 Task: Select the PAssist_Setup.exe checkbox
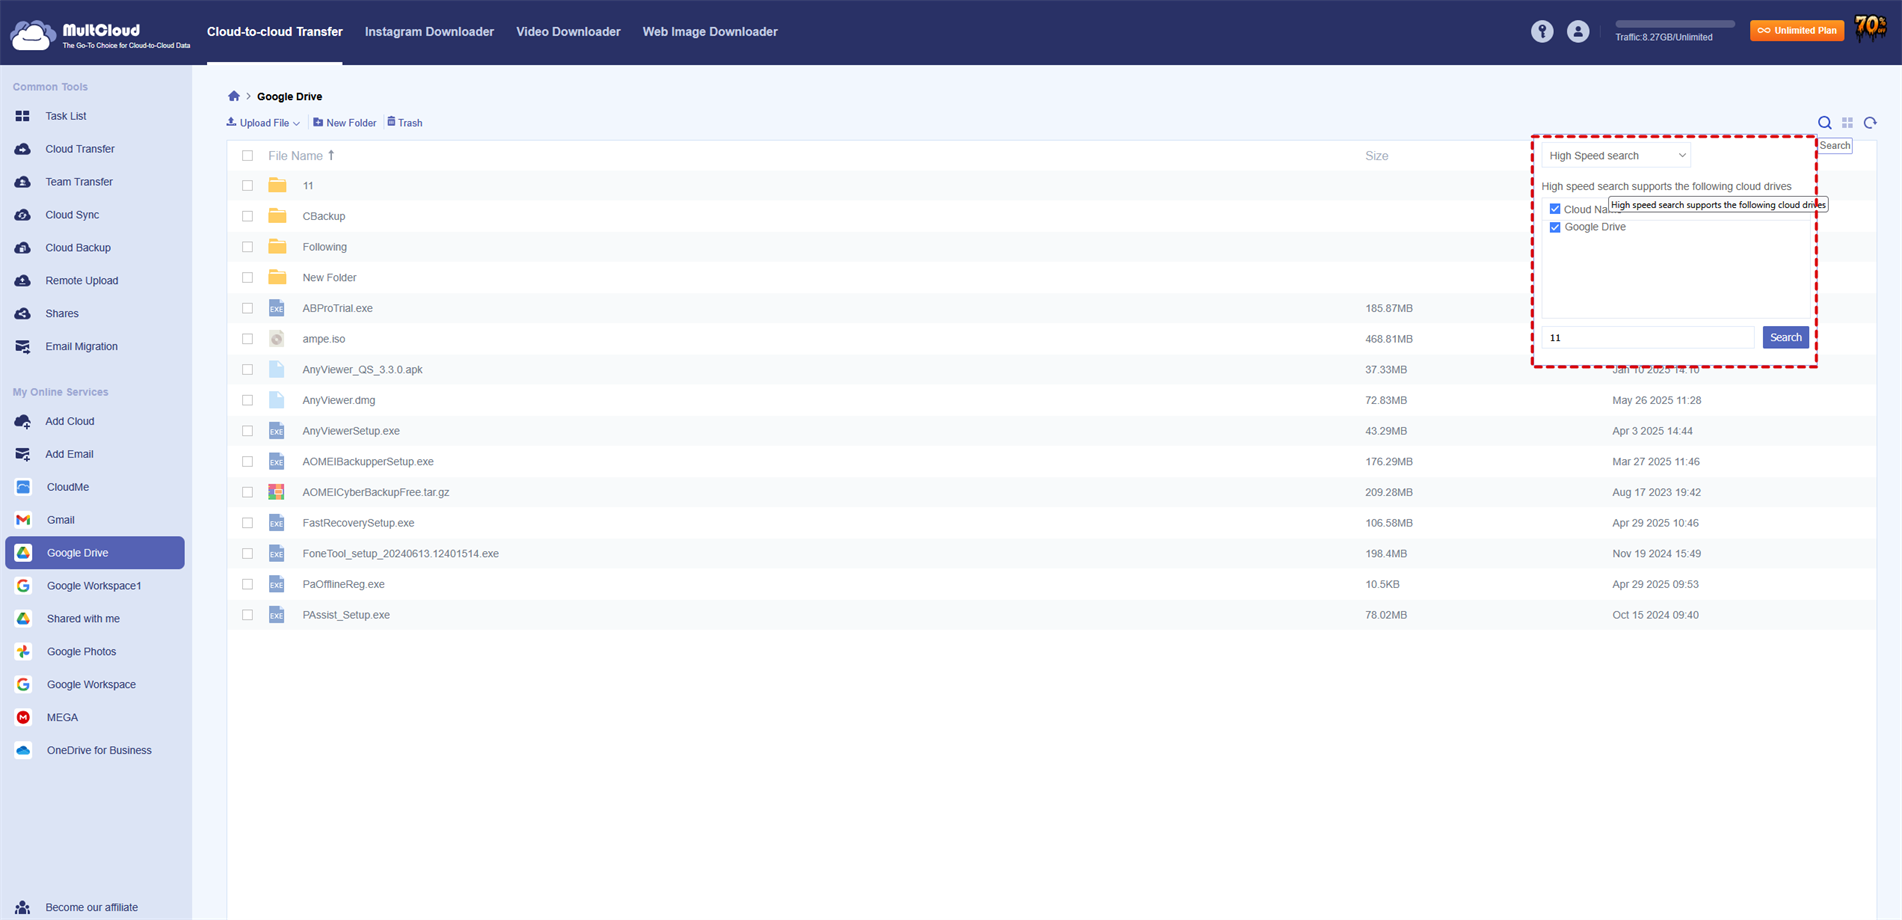pos(247,615)
